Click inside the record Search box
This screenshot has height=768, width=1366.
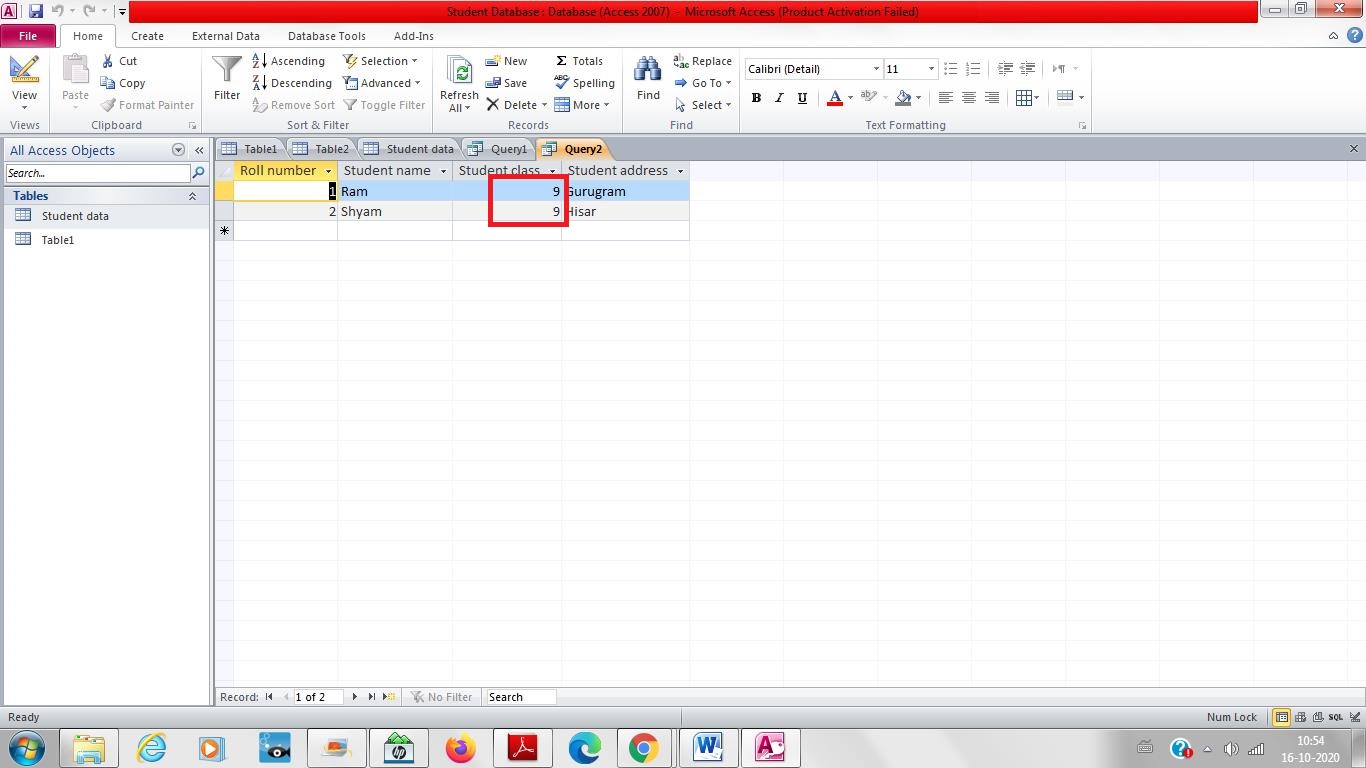tap(520, 697)
